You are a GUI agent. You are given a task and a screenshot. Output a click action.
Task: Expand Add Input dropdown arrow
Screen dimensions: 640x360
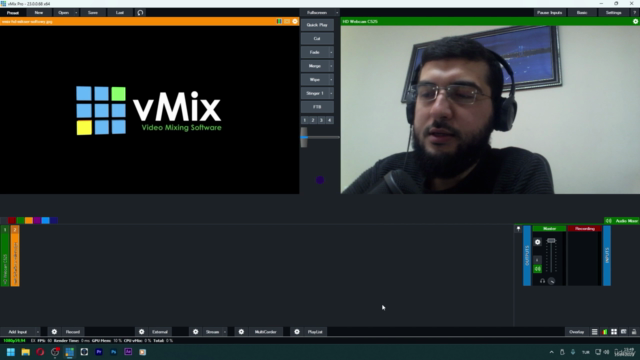[x=38, y=332]
